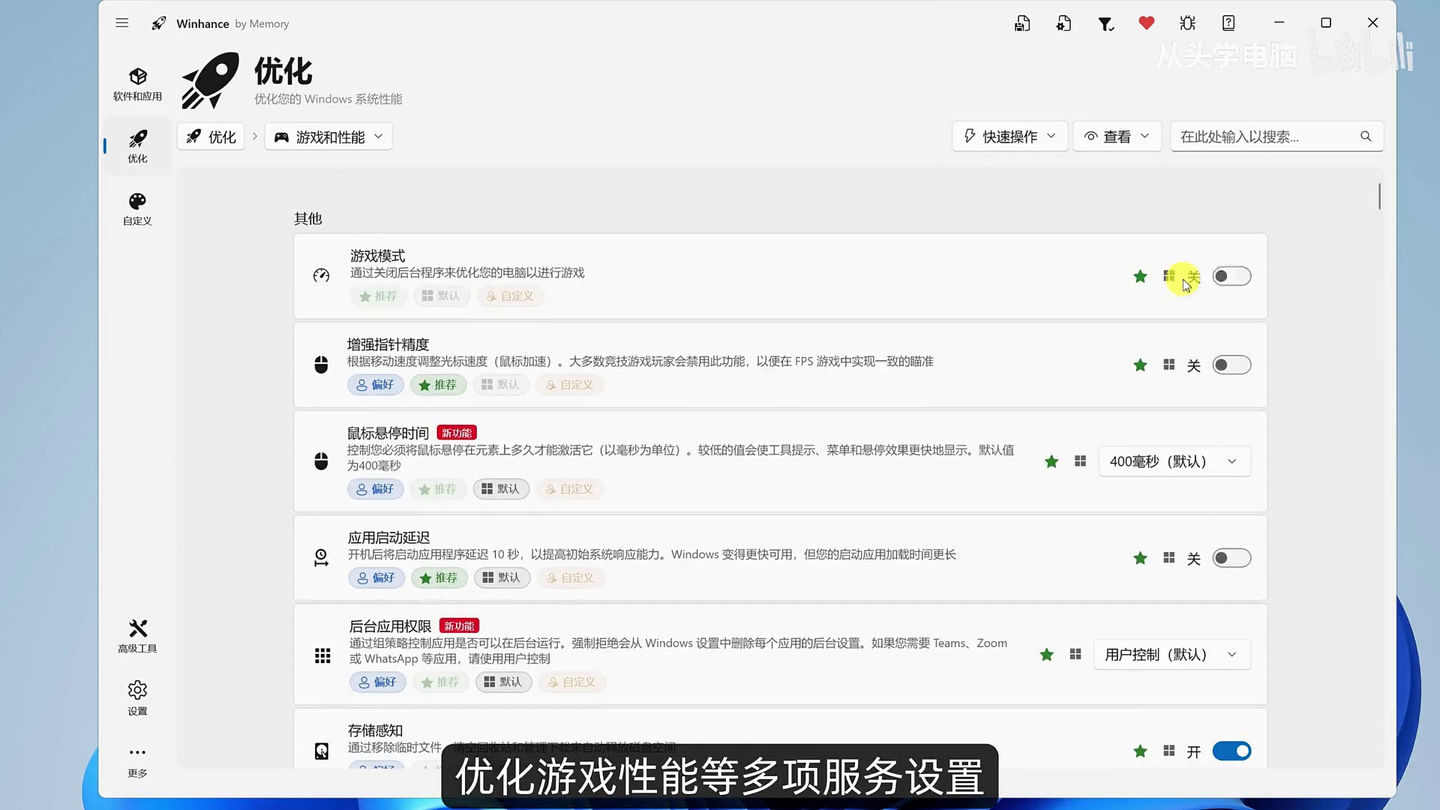Click the green star in 游戏模式 row
Viewport: 1440px width, 810px height.
1140,276
